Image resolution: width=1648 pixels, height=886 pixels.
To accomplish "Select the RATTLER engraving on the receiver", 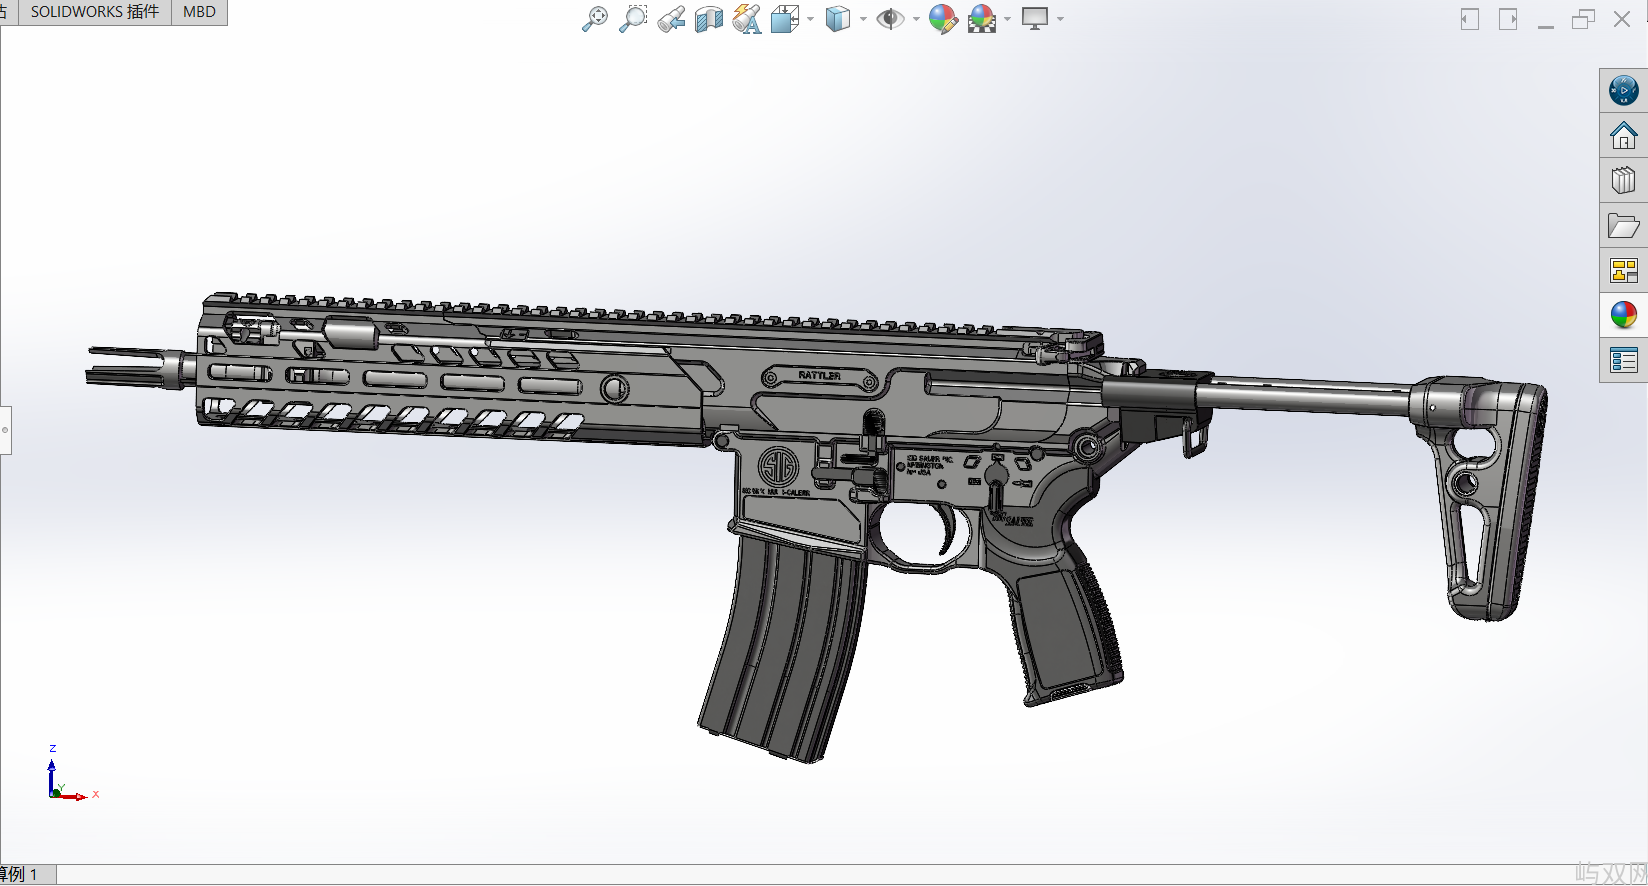I will tap(819, 376).
